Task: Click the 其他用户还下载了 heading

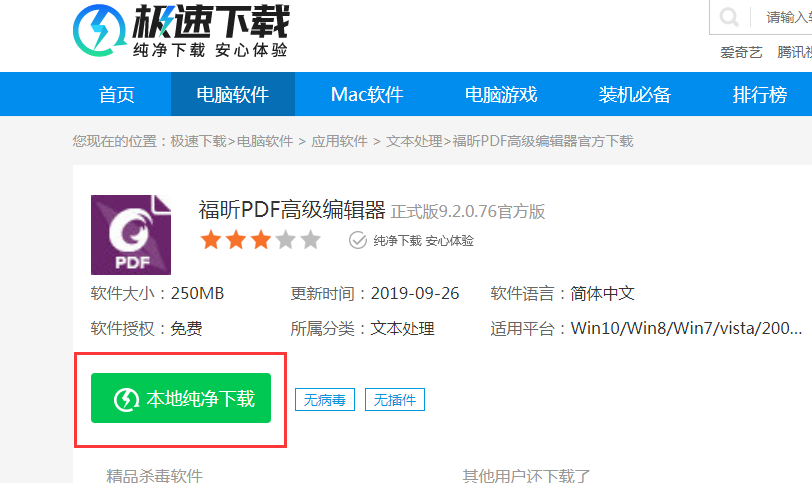Action: click(527, 475)
